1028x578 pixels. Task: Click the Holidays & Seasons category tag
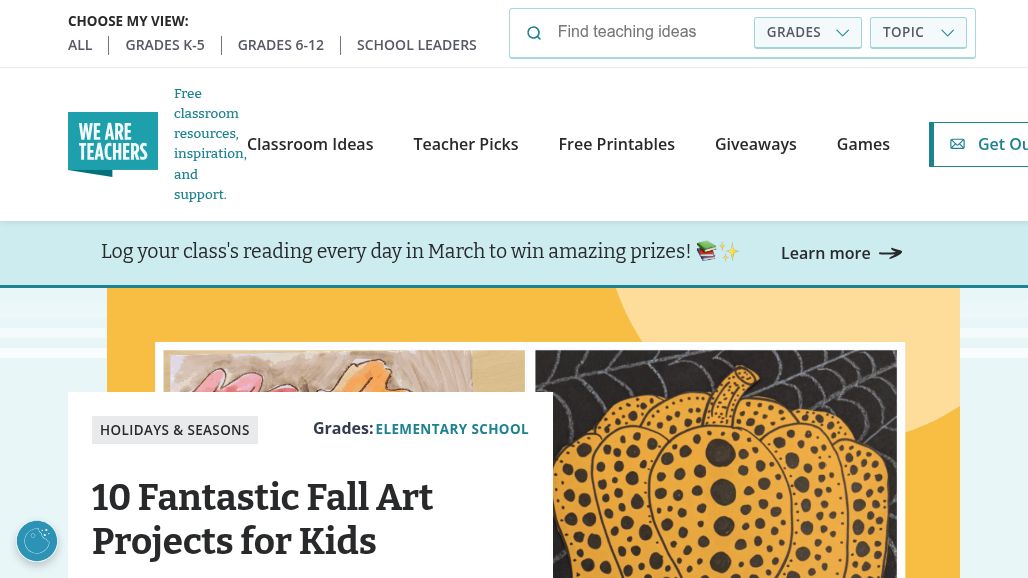[x=175, y=430]
